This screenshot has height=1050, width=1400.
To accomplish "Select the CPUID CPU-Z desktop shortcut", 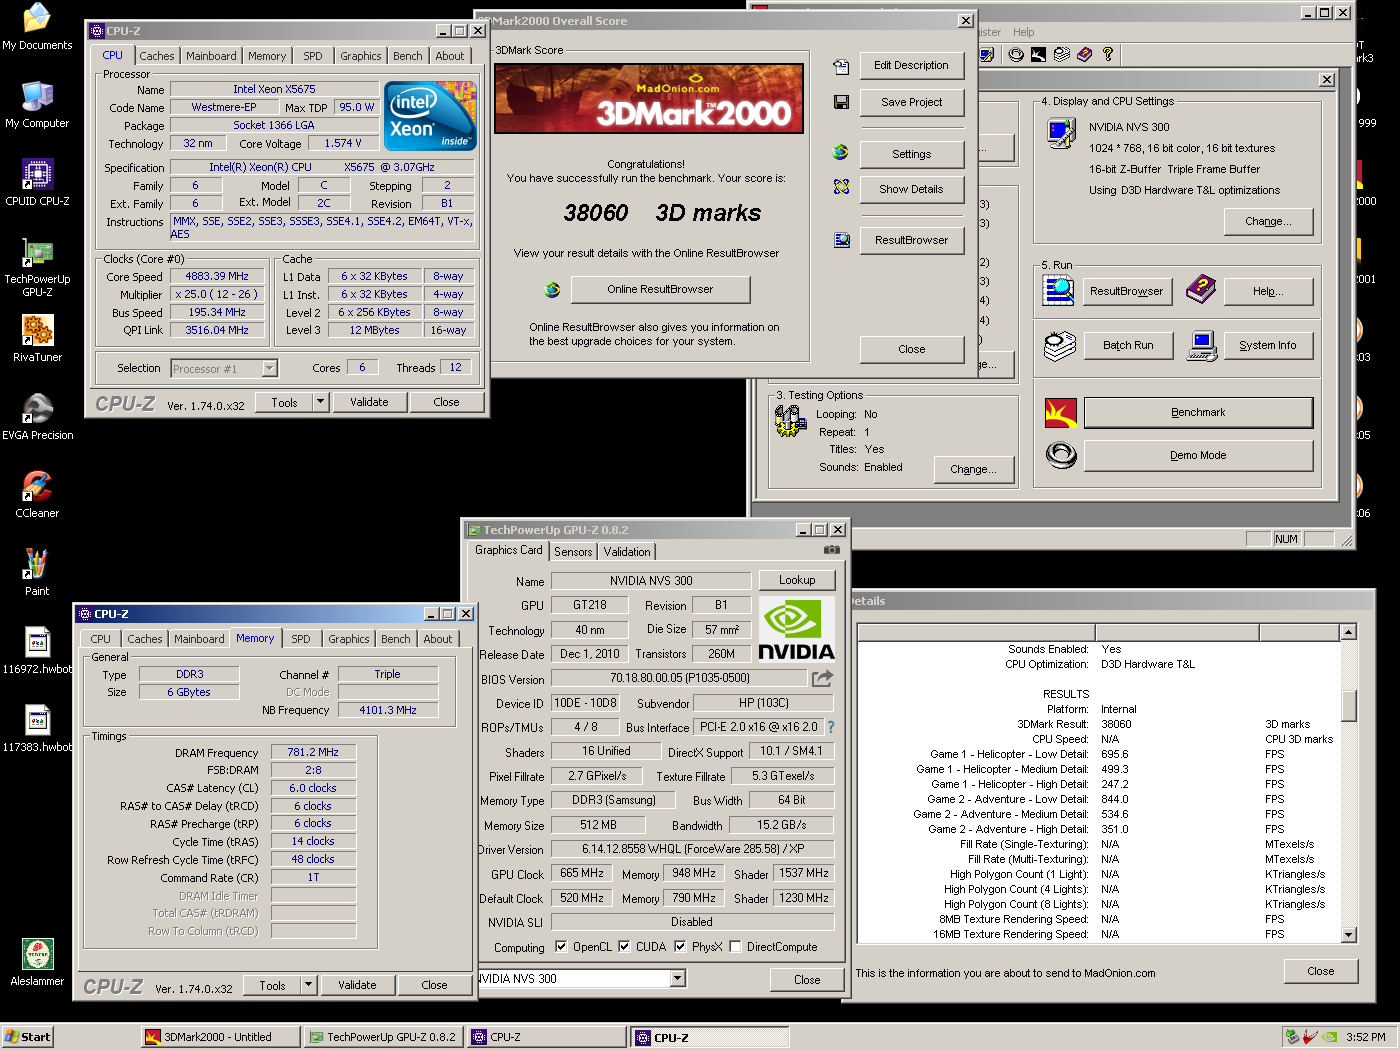I will point(37,182).
